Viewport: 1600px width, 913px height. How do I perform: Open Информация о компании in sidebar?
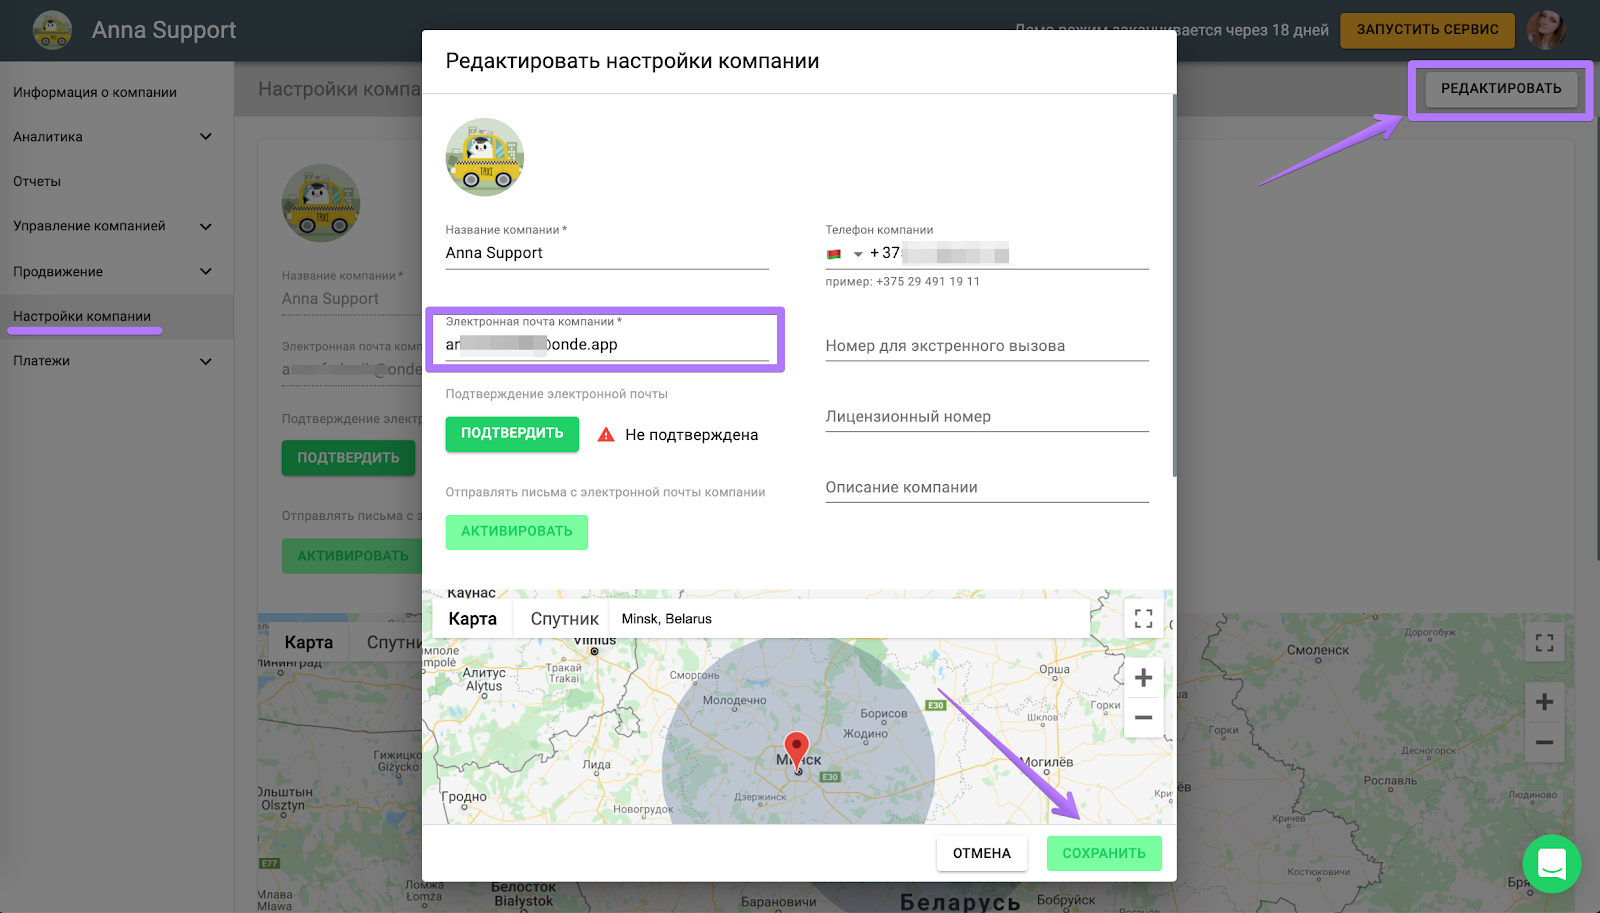(95, 92)
